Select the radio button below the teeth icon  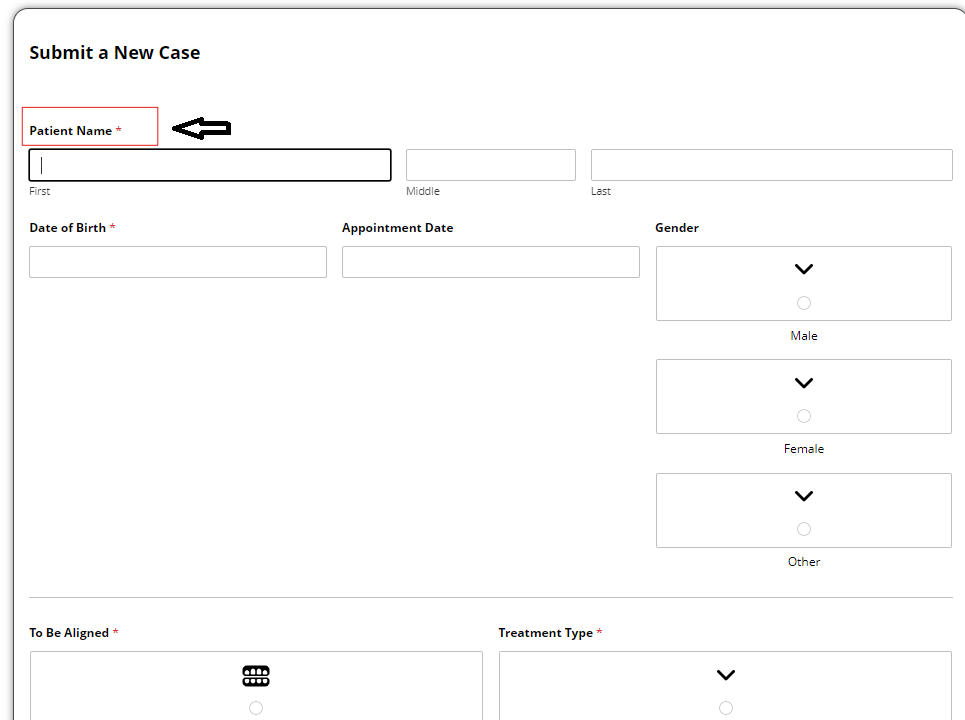[x=256, y=708]
